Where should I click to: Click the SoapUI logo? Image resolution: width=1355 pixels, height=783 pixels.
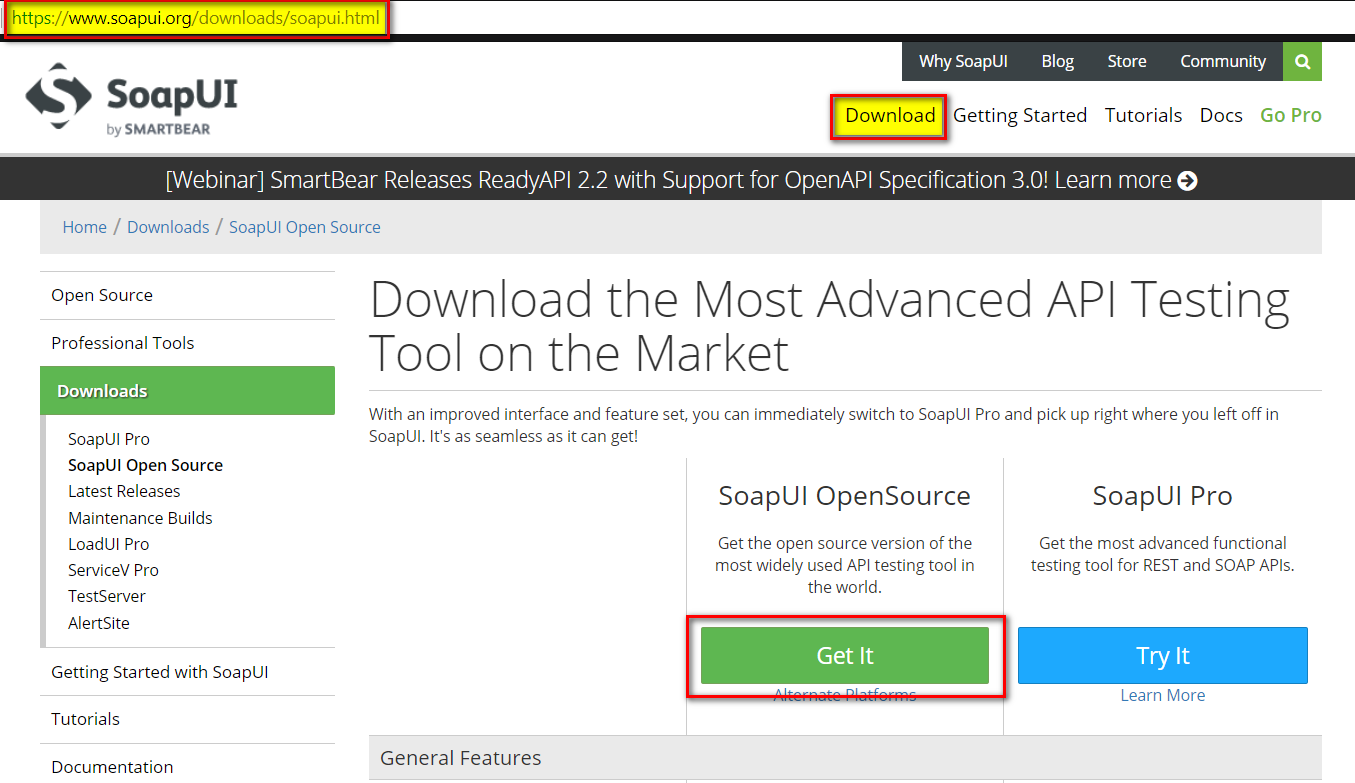(131, 99)
